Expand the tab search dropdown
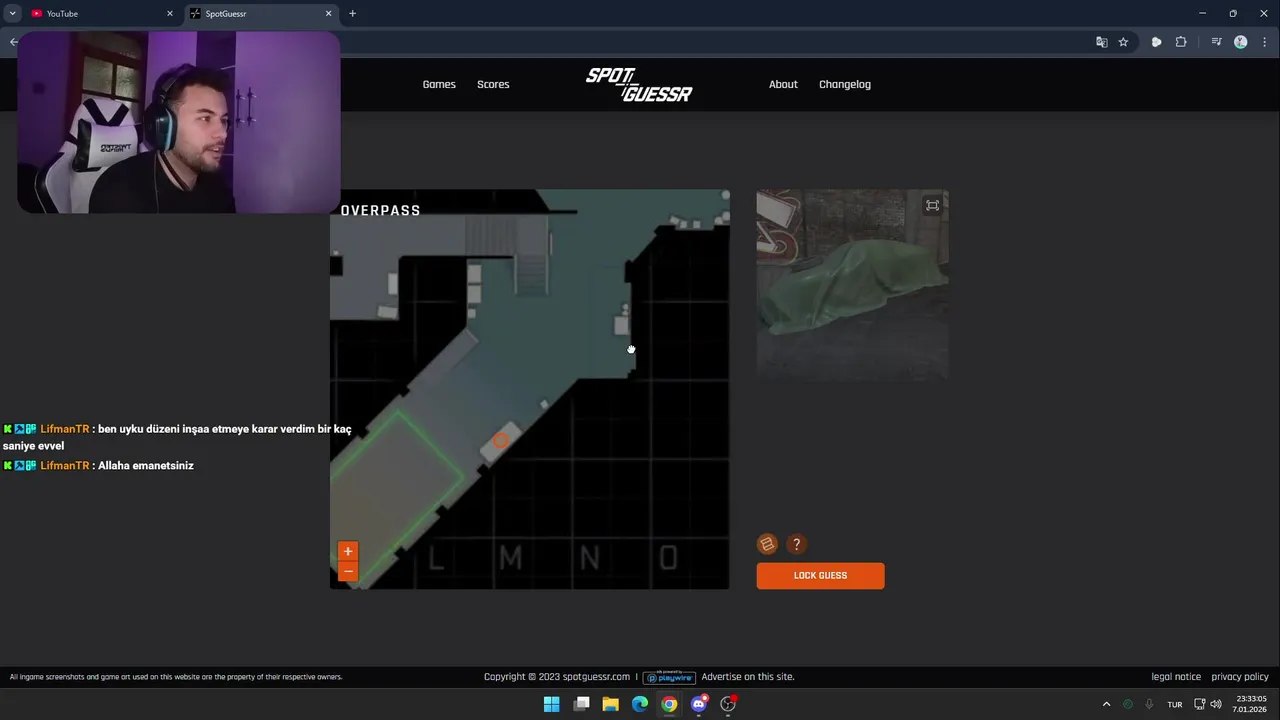 12,14
